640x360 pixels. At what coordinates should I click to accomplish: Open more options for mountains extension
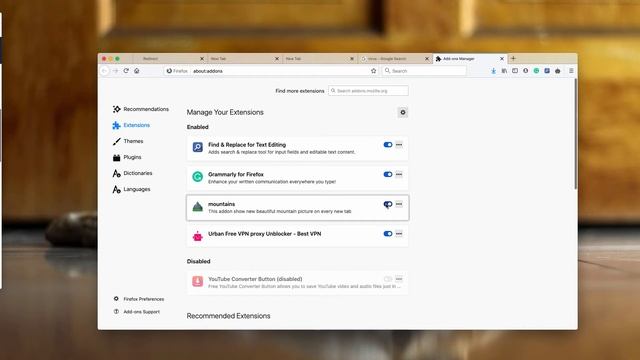399,204
